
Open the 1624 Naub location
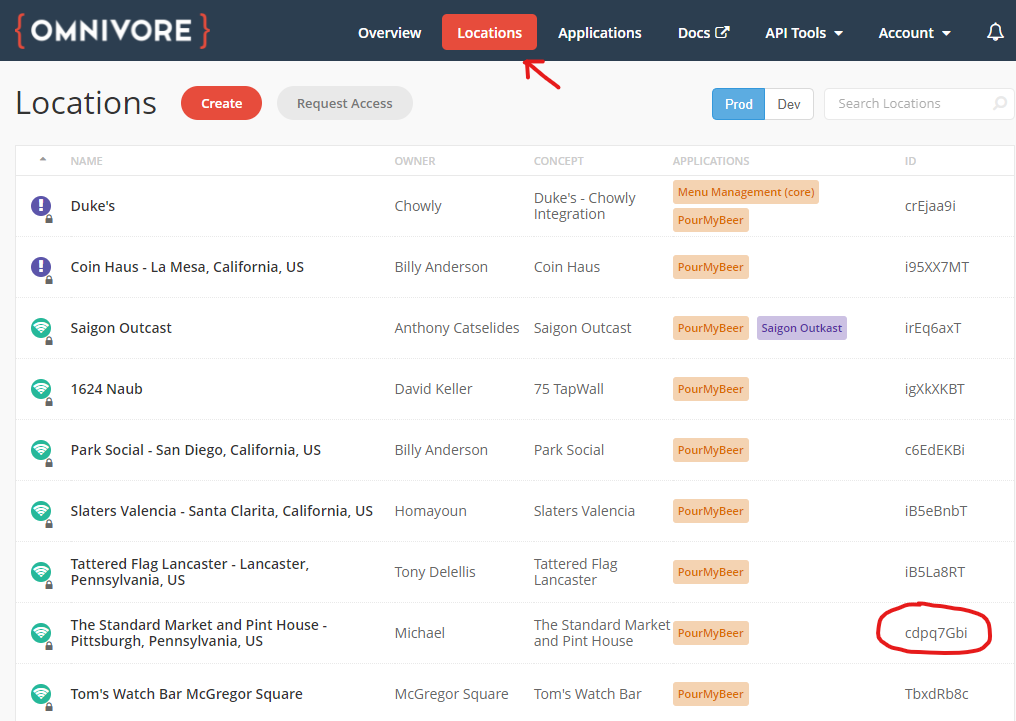coord(106,389)
